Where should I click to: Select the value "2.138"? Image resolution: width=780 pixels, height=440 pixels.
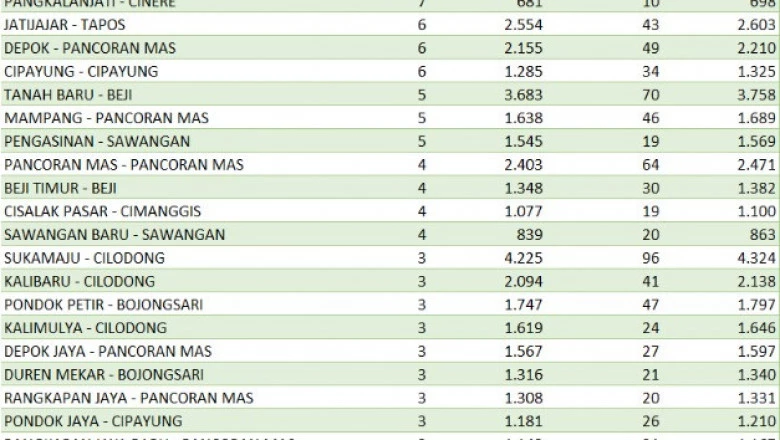pos(757,281)
